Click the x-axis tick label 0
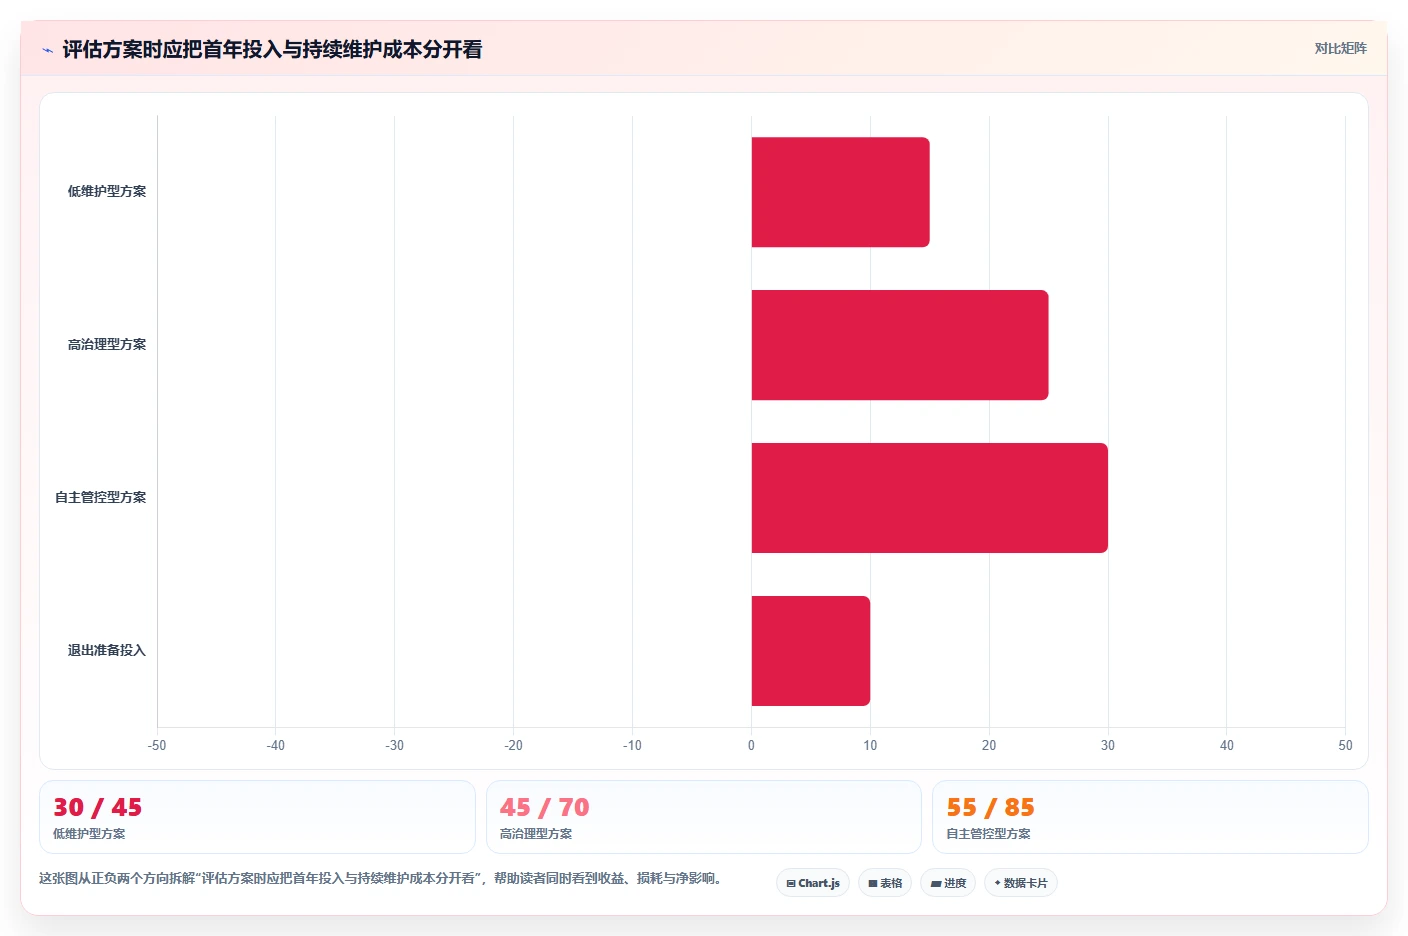 click(751, 745)
